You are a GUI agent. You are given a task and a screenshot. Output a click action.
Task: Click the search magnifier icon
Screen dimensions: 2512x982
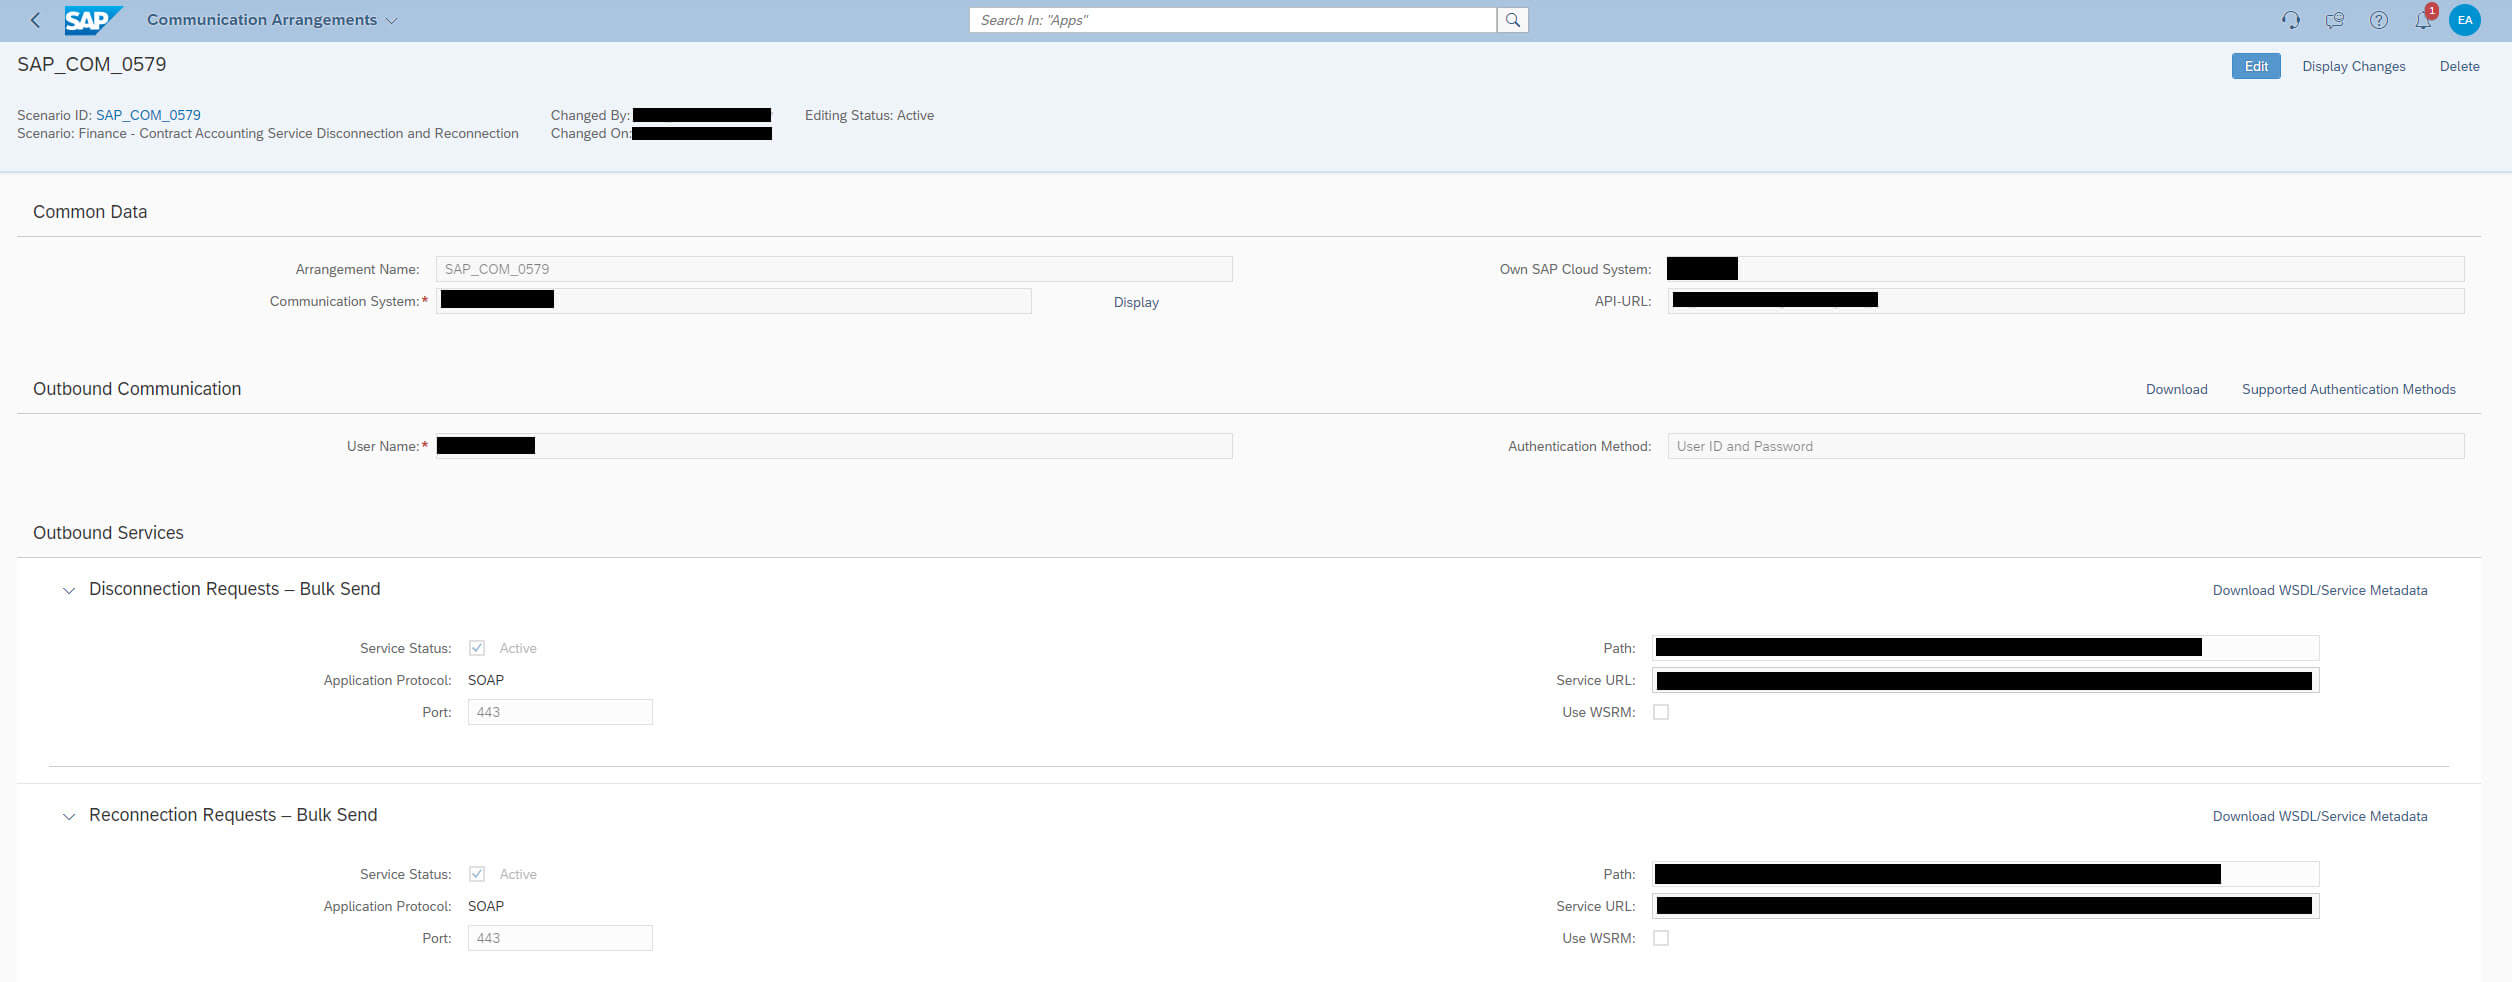(x=1513, y=20)
